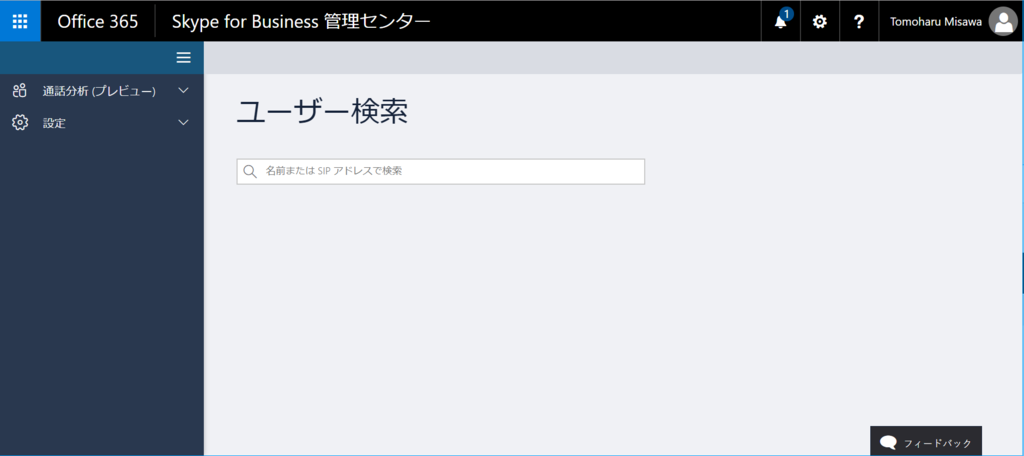Click the 設定 gear icon in the sidebar
The width and height of the screenshot is (1024, 456).
(x=20, y=122)
